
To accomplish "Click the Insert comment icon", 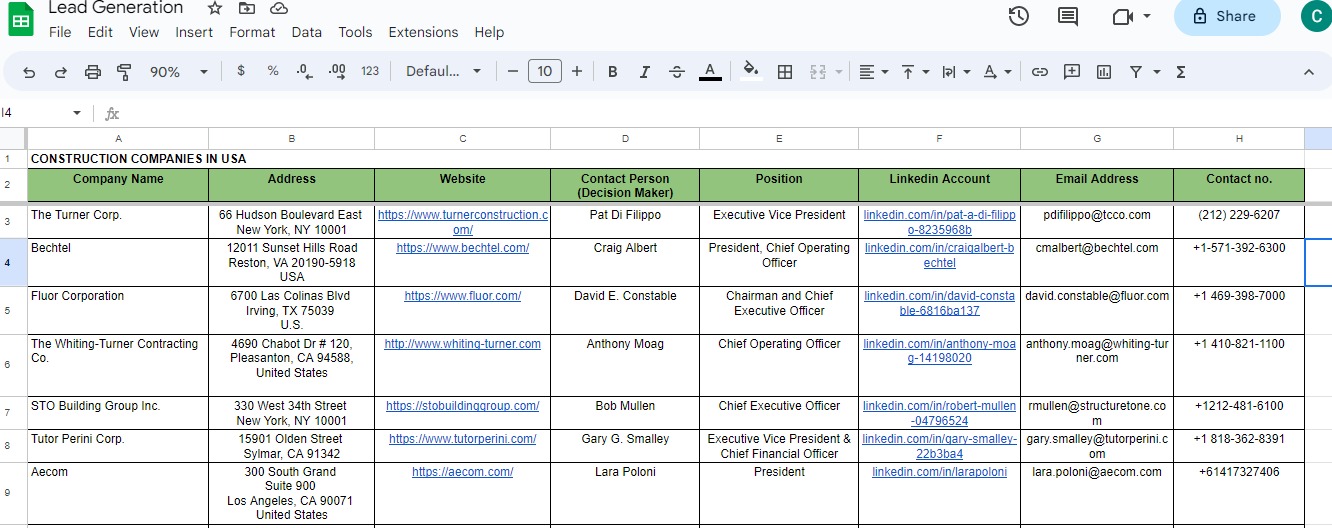I will tap(1072, 72).
